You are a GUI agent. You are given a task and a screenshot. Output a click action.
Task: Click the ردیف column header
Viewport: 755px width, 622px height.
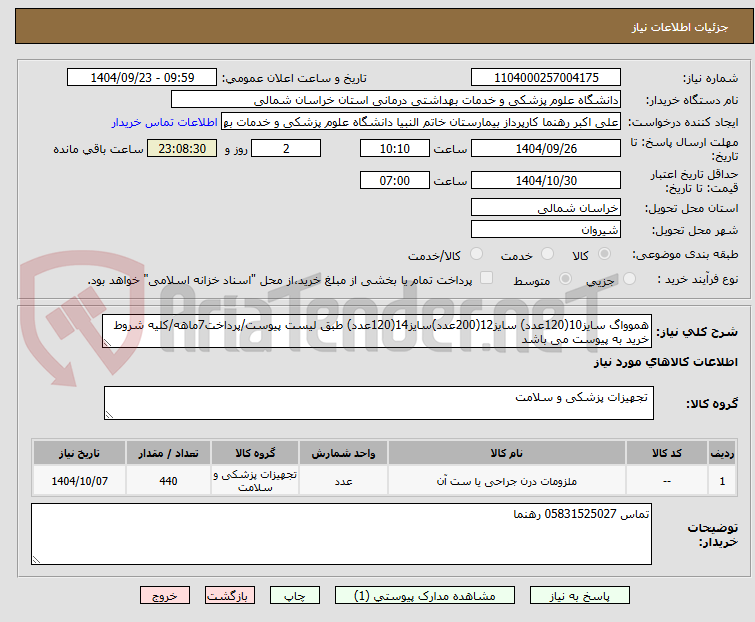[x=722, y=453]
